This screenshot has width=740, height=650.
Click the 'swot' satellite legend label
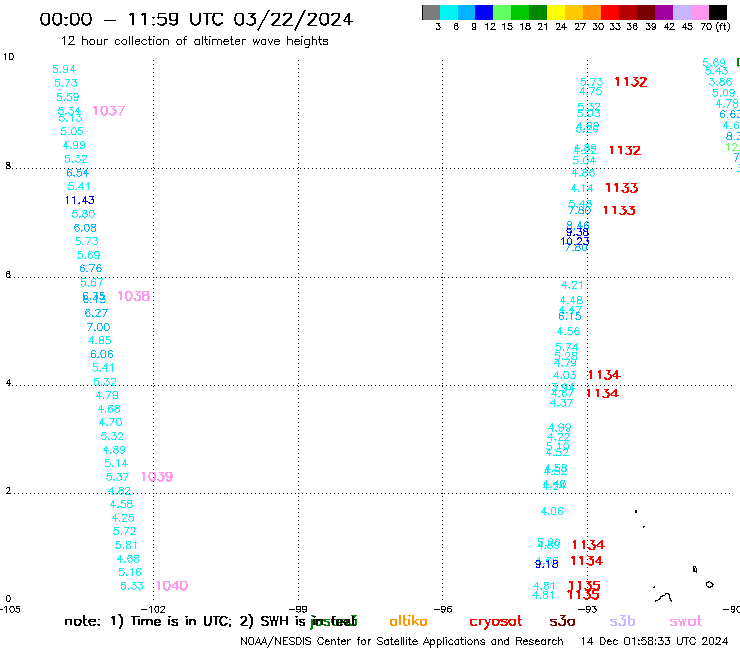point(686,622)
